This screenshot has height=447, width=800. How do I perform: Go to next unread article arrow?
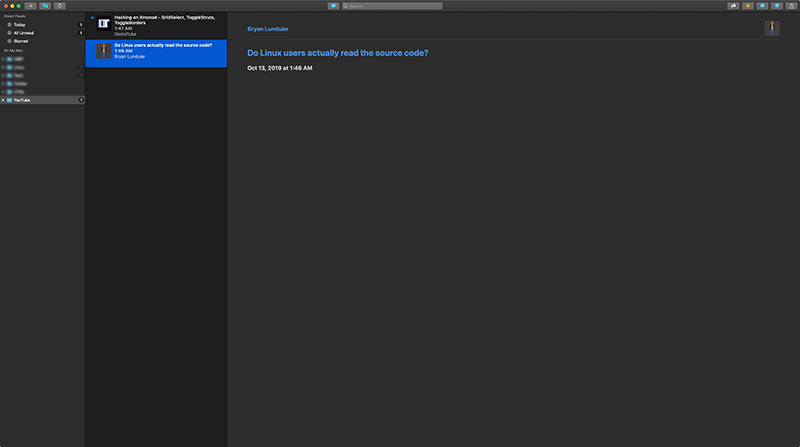733,5
